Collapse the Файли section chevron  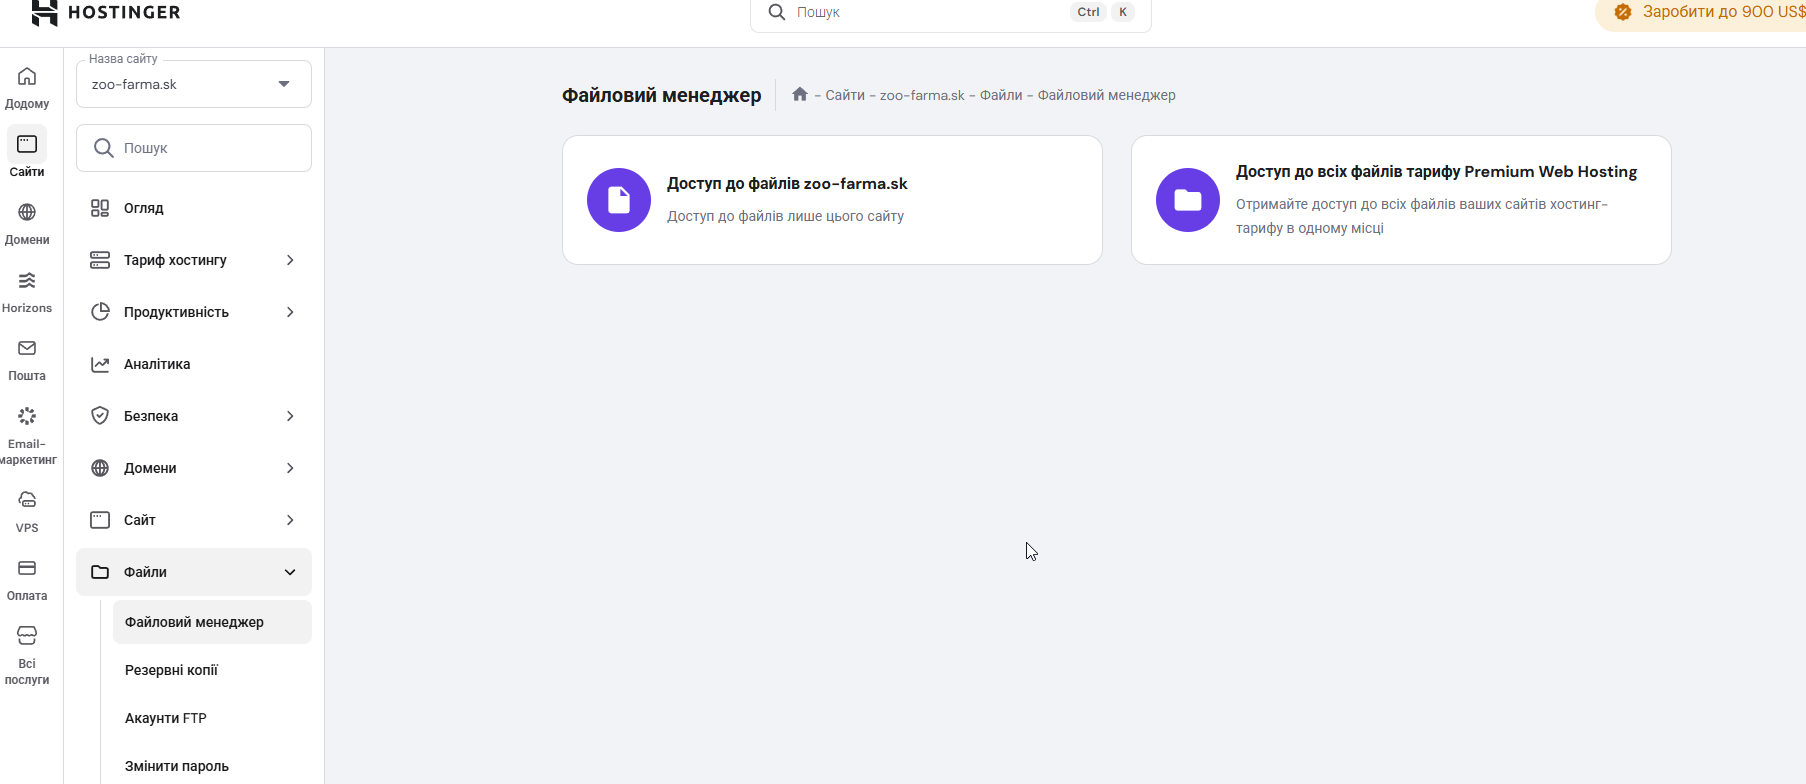pyautogui.click(x=290, y=572)
